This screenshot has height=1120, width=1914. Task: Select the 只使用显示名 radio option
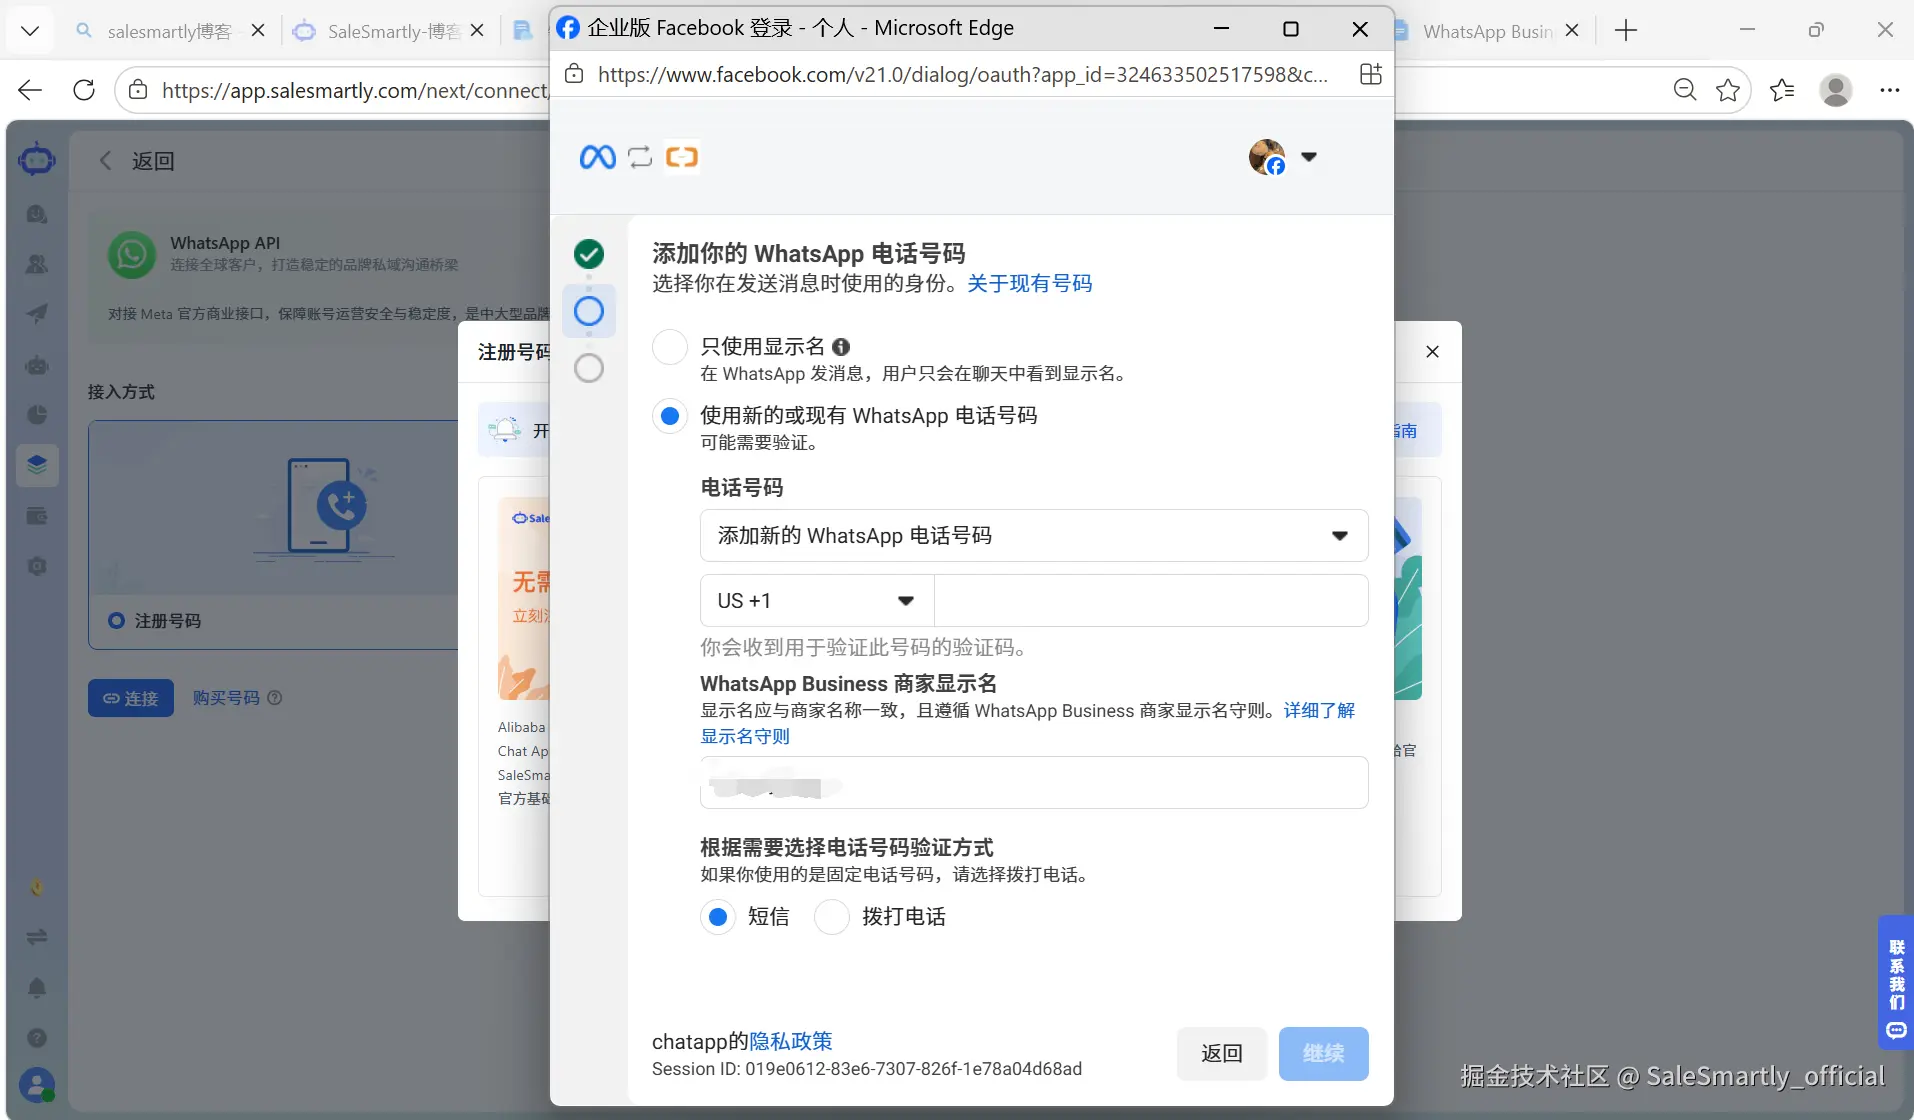670,347
